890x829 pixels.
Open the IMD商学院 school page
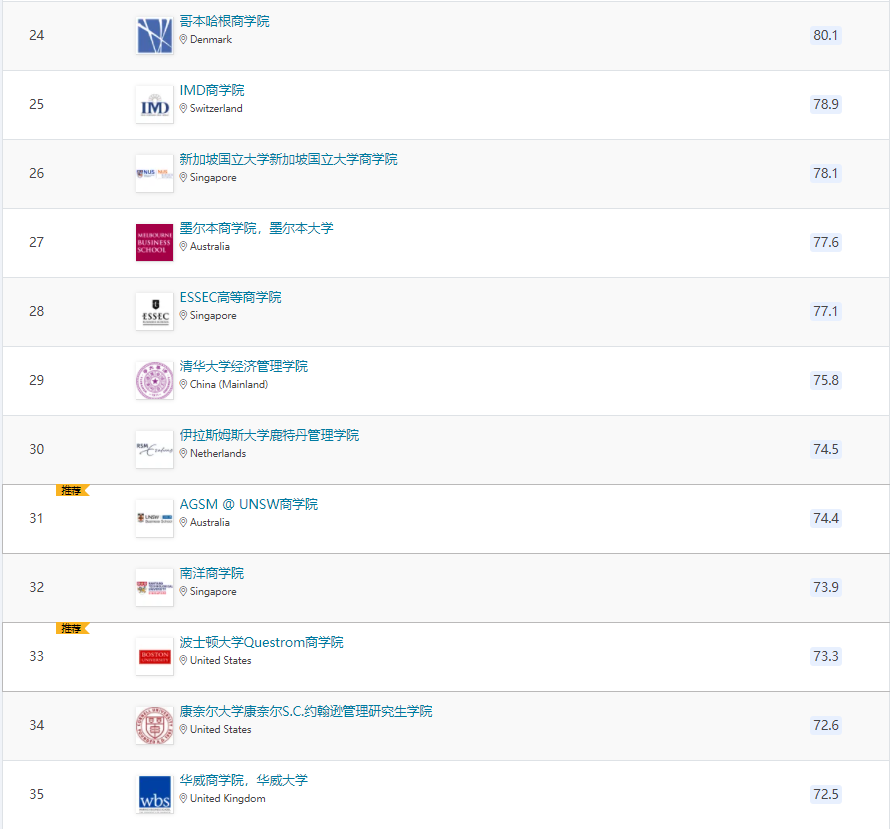pyautogui.click(x=211, y=90)
